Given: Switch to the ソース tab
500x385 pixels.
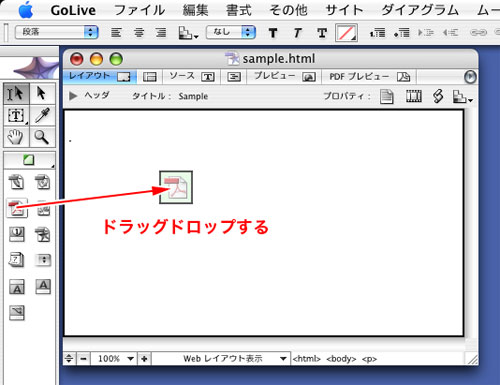Looking at the screenshot, I should [192, 77].
